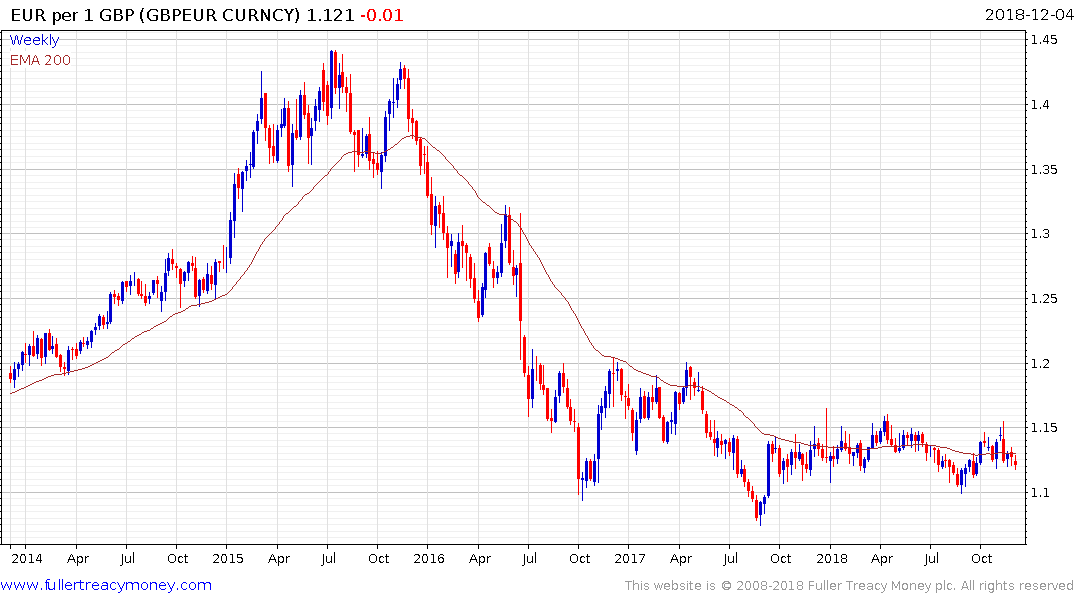The height and width of the screenshot is (600, 1075).
Task: Click the 1.15 y-axis label
Action: click(x=1044, y=428)
